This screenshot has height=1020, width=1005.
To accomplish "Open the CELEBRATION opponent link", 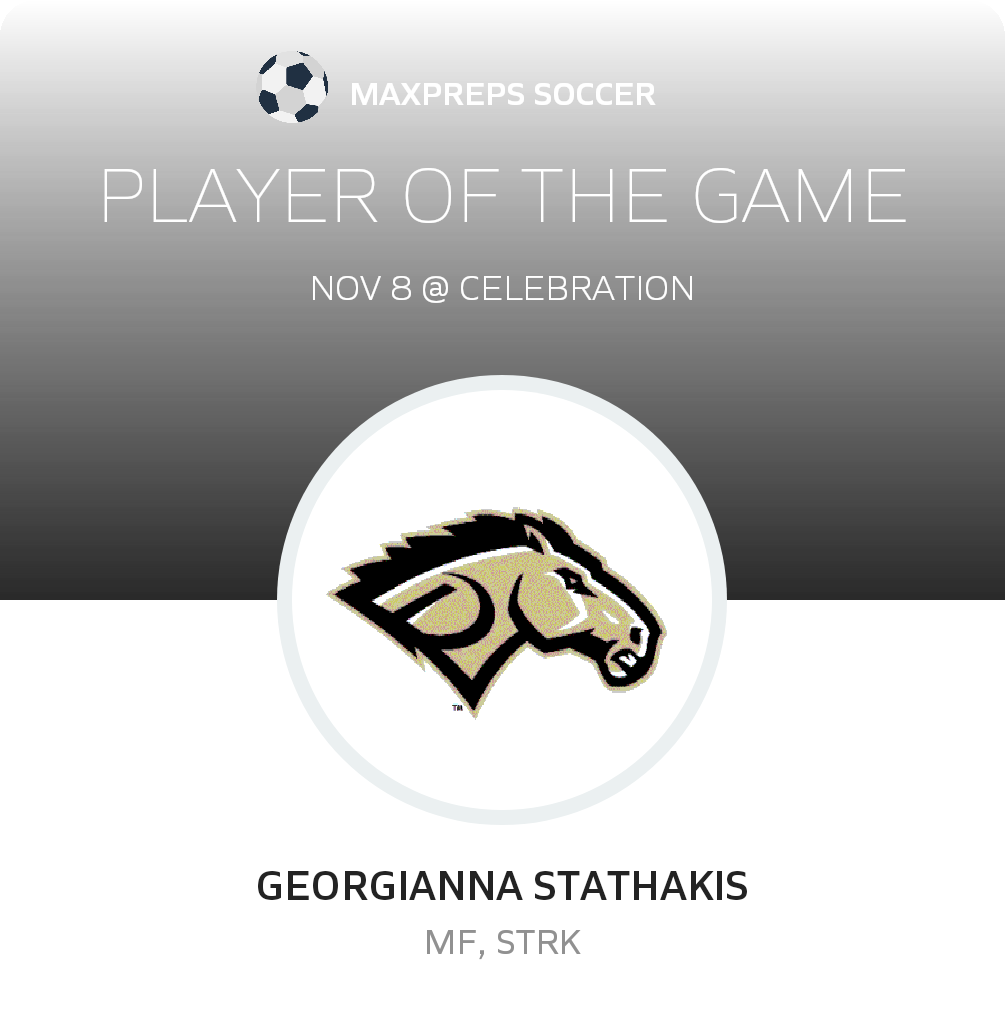I will click(576, 289).
